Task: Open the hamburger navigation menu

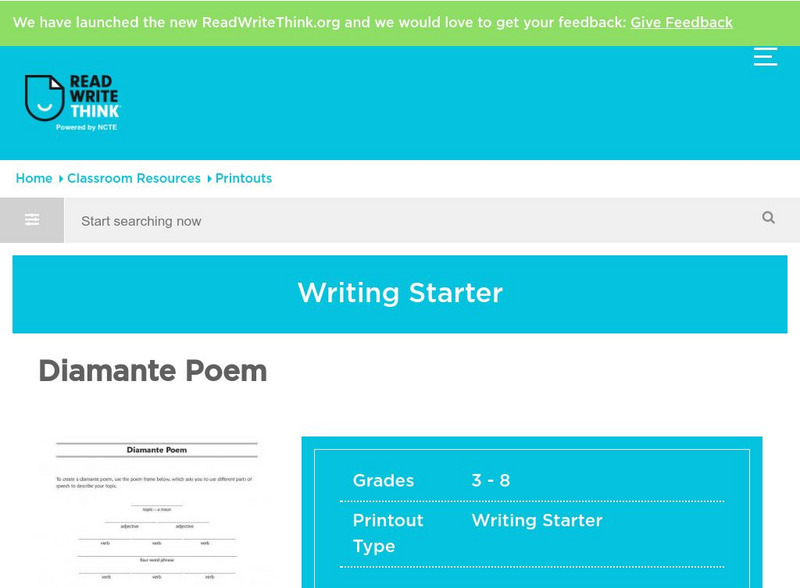Action: click(x=765, y=57)
